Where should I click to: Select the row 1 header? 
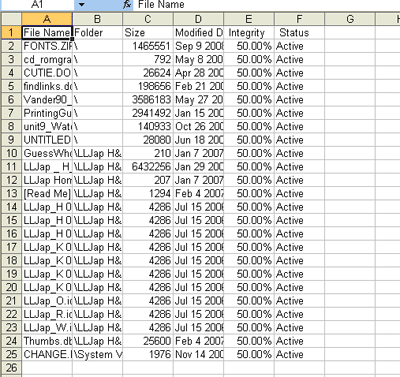coord(11,33)
